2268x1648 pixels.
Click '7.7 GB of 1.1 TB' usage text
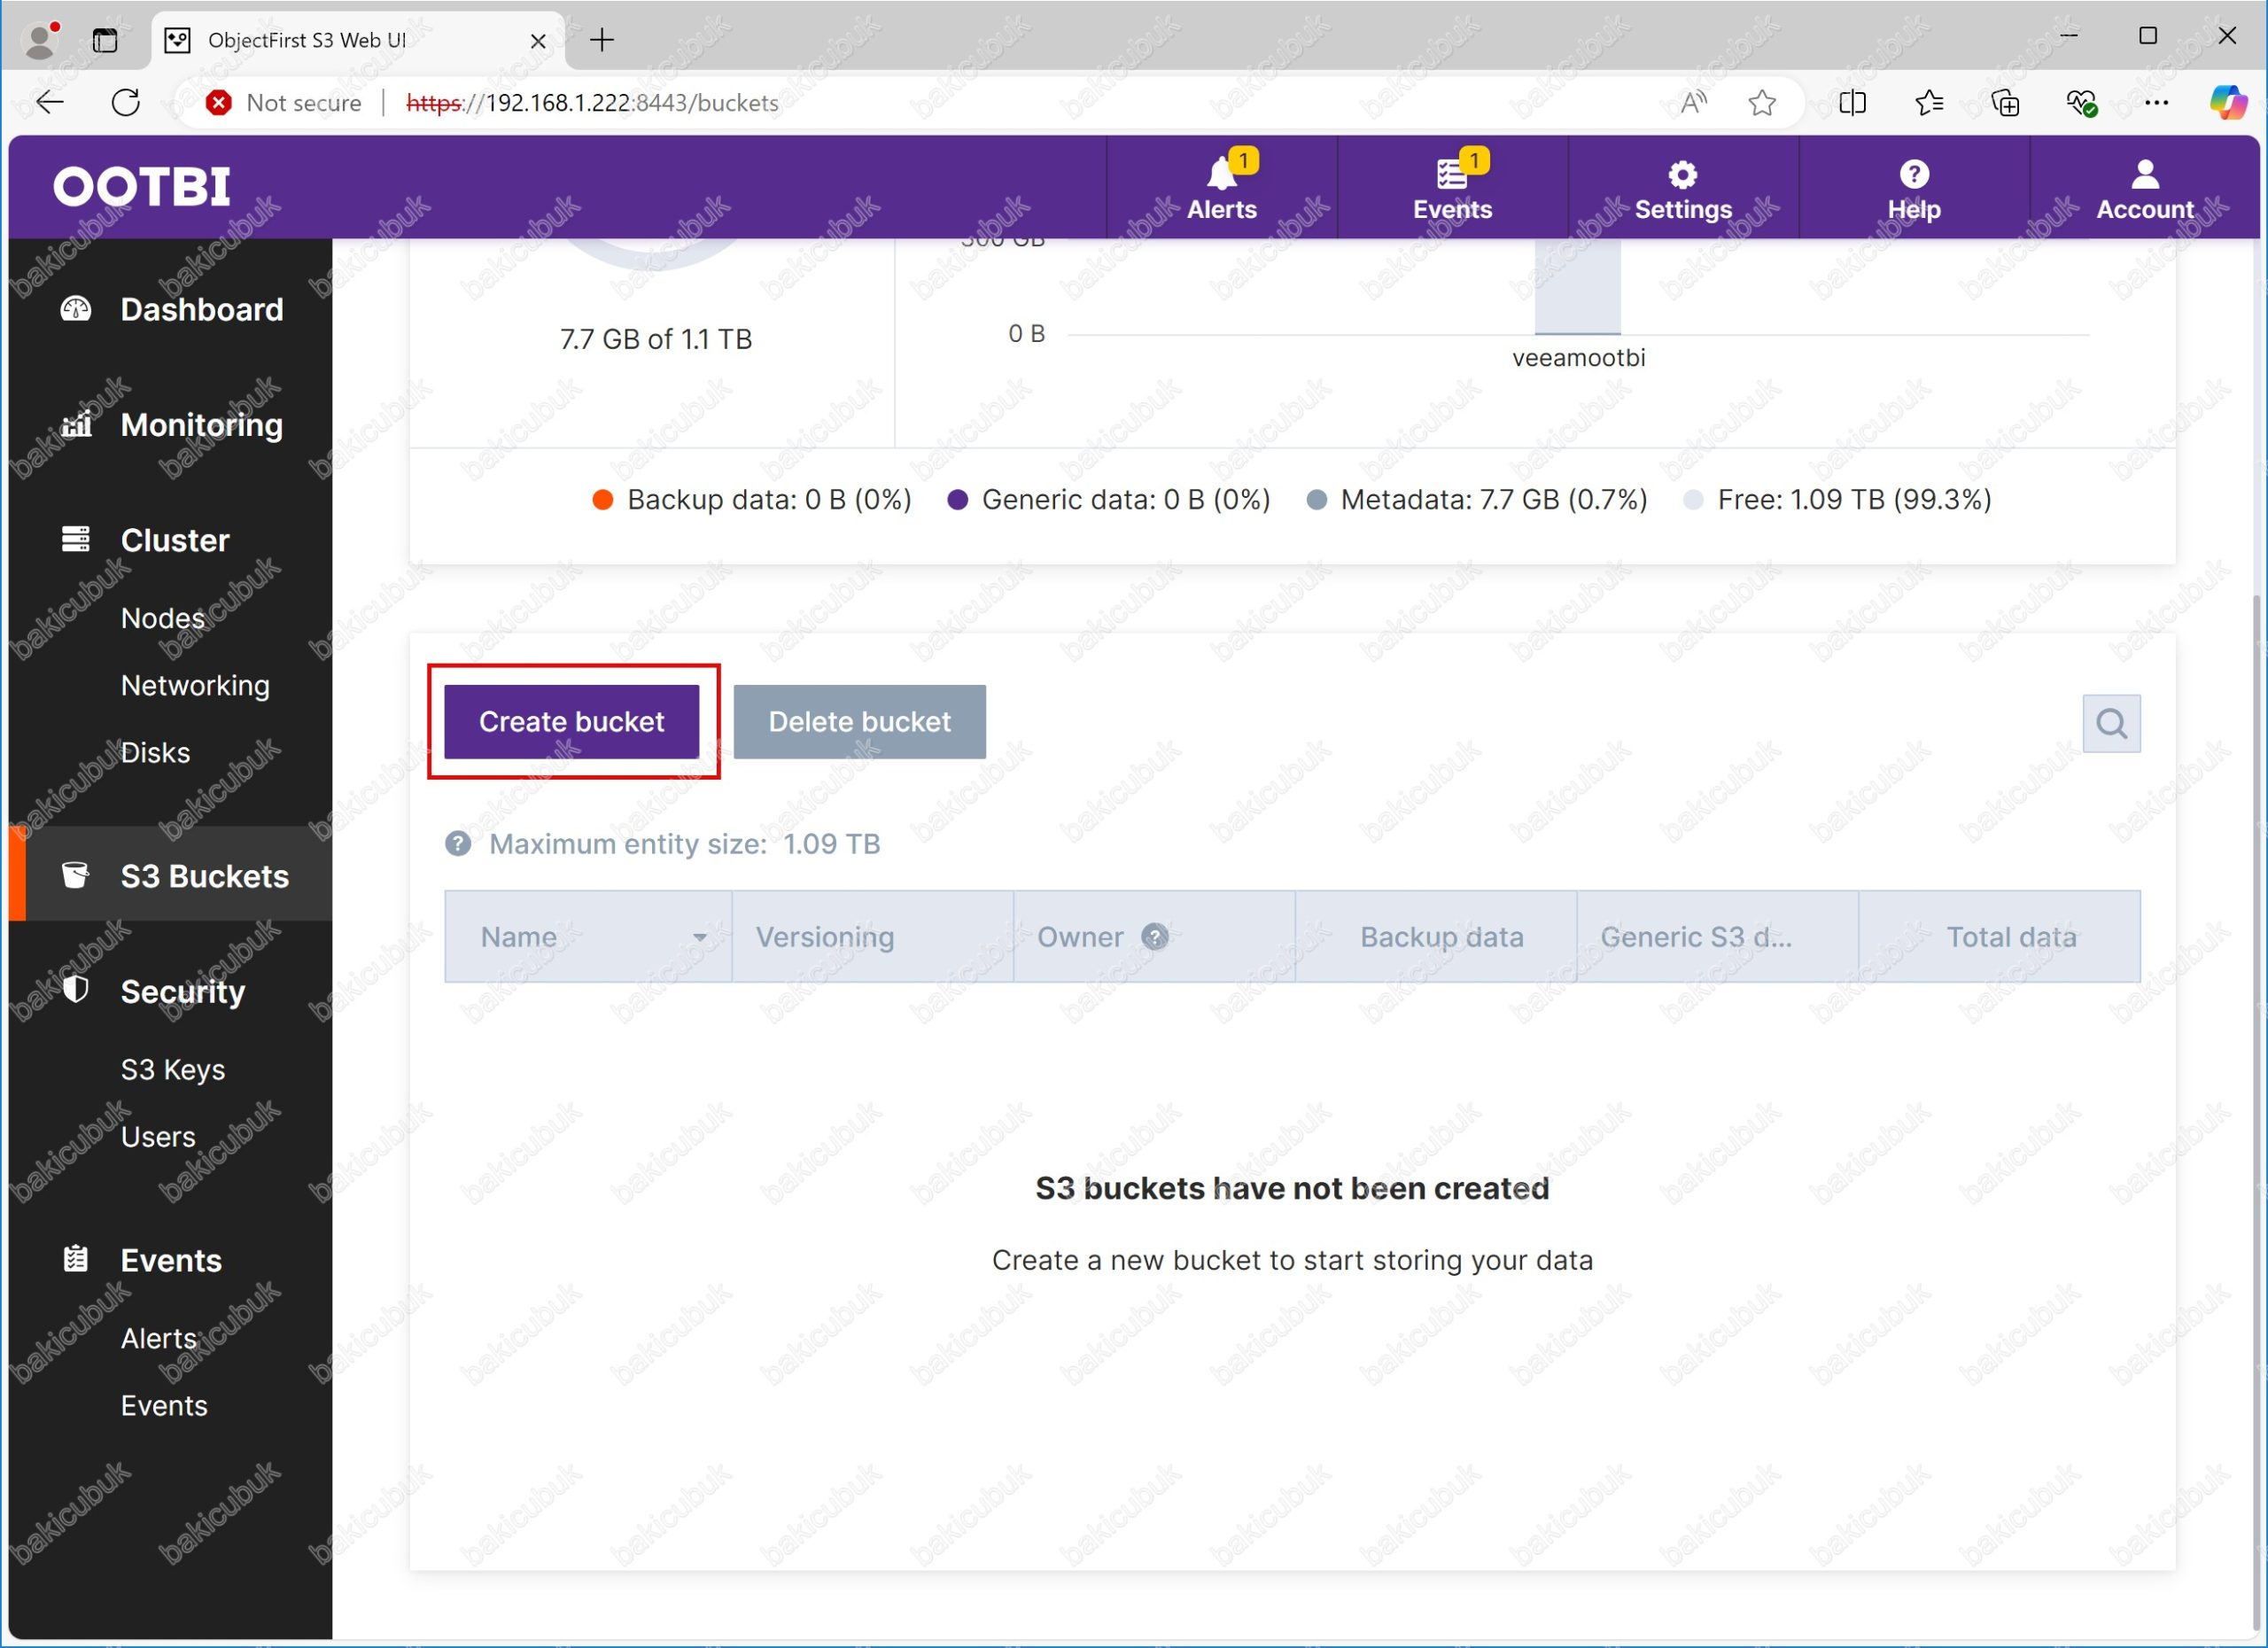pos(655,339)
